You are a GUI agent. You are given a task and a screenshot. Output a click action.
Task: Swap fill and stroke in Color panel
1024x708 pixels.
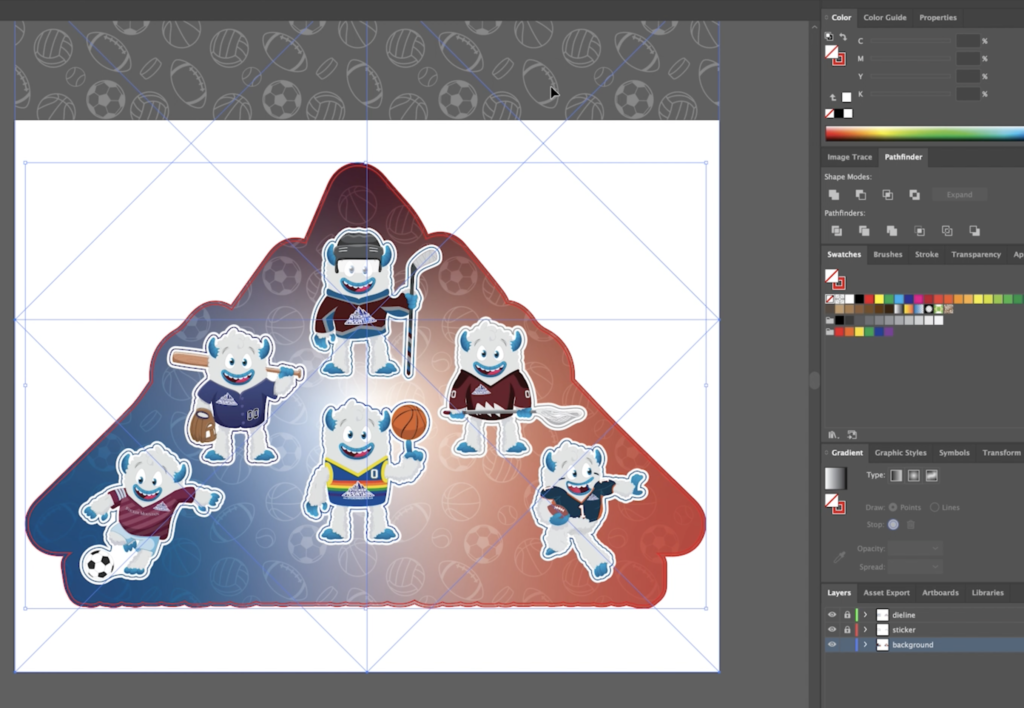coord(843,37)
